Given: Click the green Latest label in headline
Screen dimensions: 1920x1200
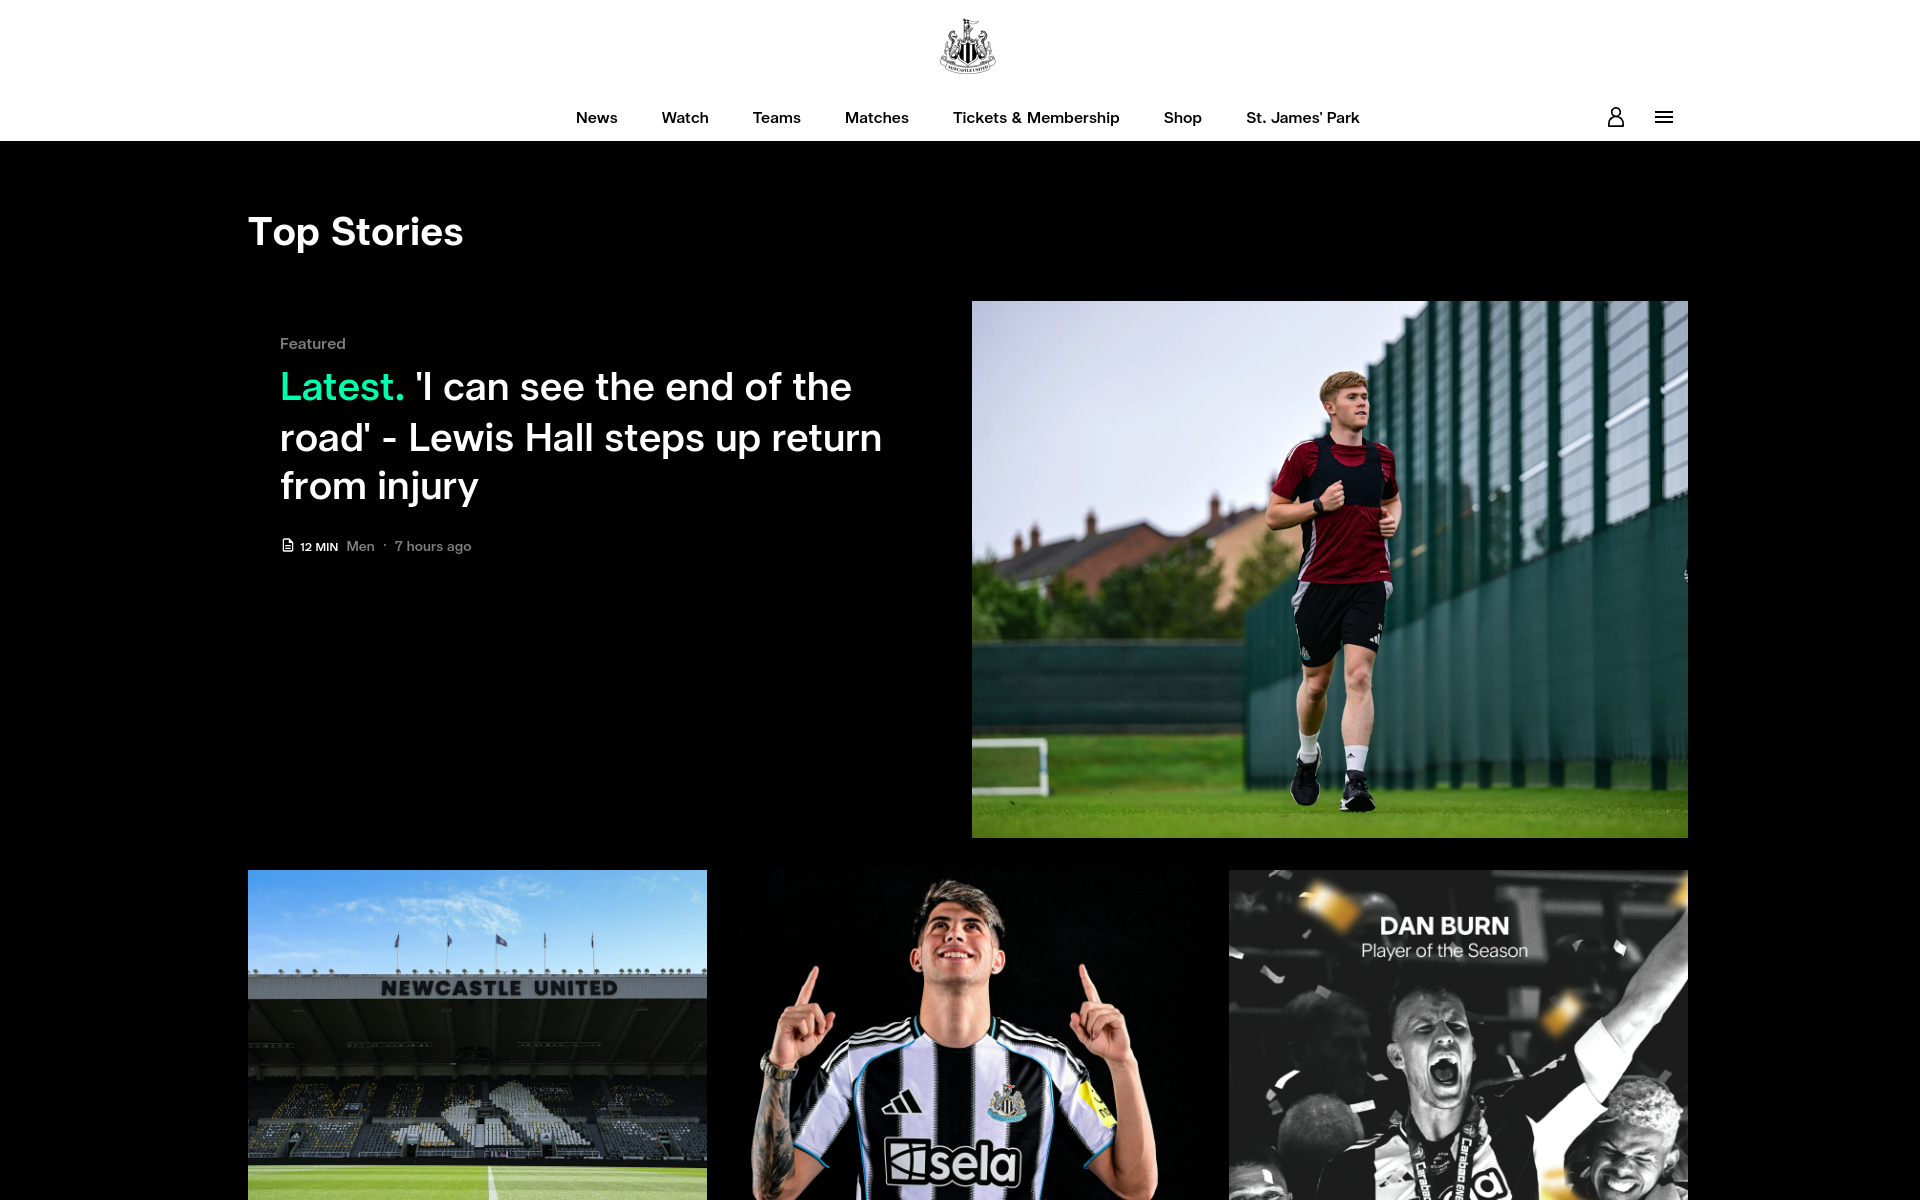Looking at the screenshot, I should [342, 387].
